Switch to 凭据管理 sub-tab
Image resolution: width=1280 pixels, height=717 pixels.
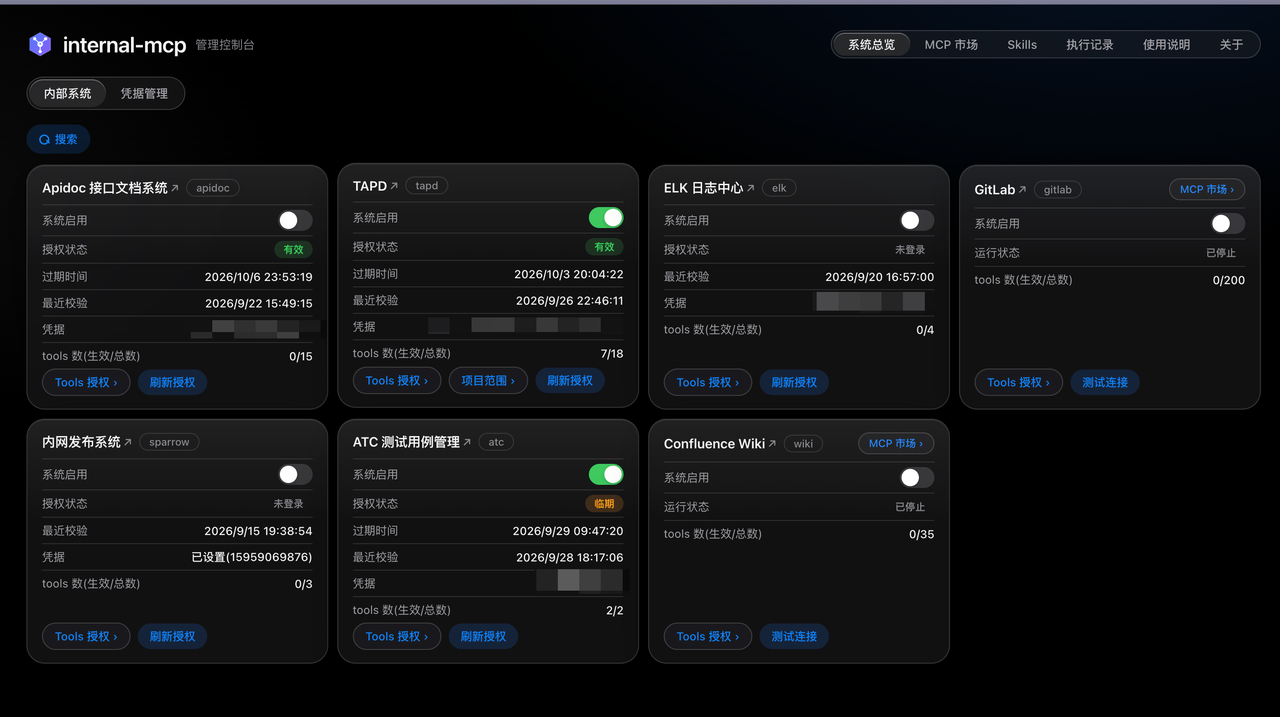(144, 93)
